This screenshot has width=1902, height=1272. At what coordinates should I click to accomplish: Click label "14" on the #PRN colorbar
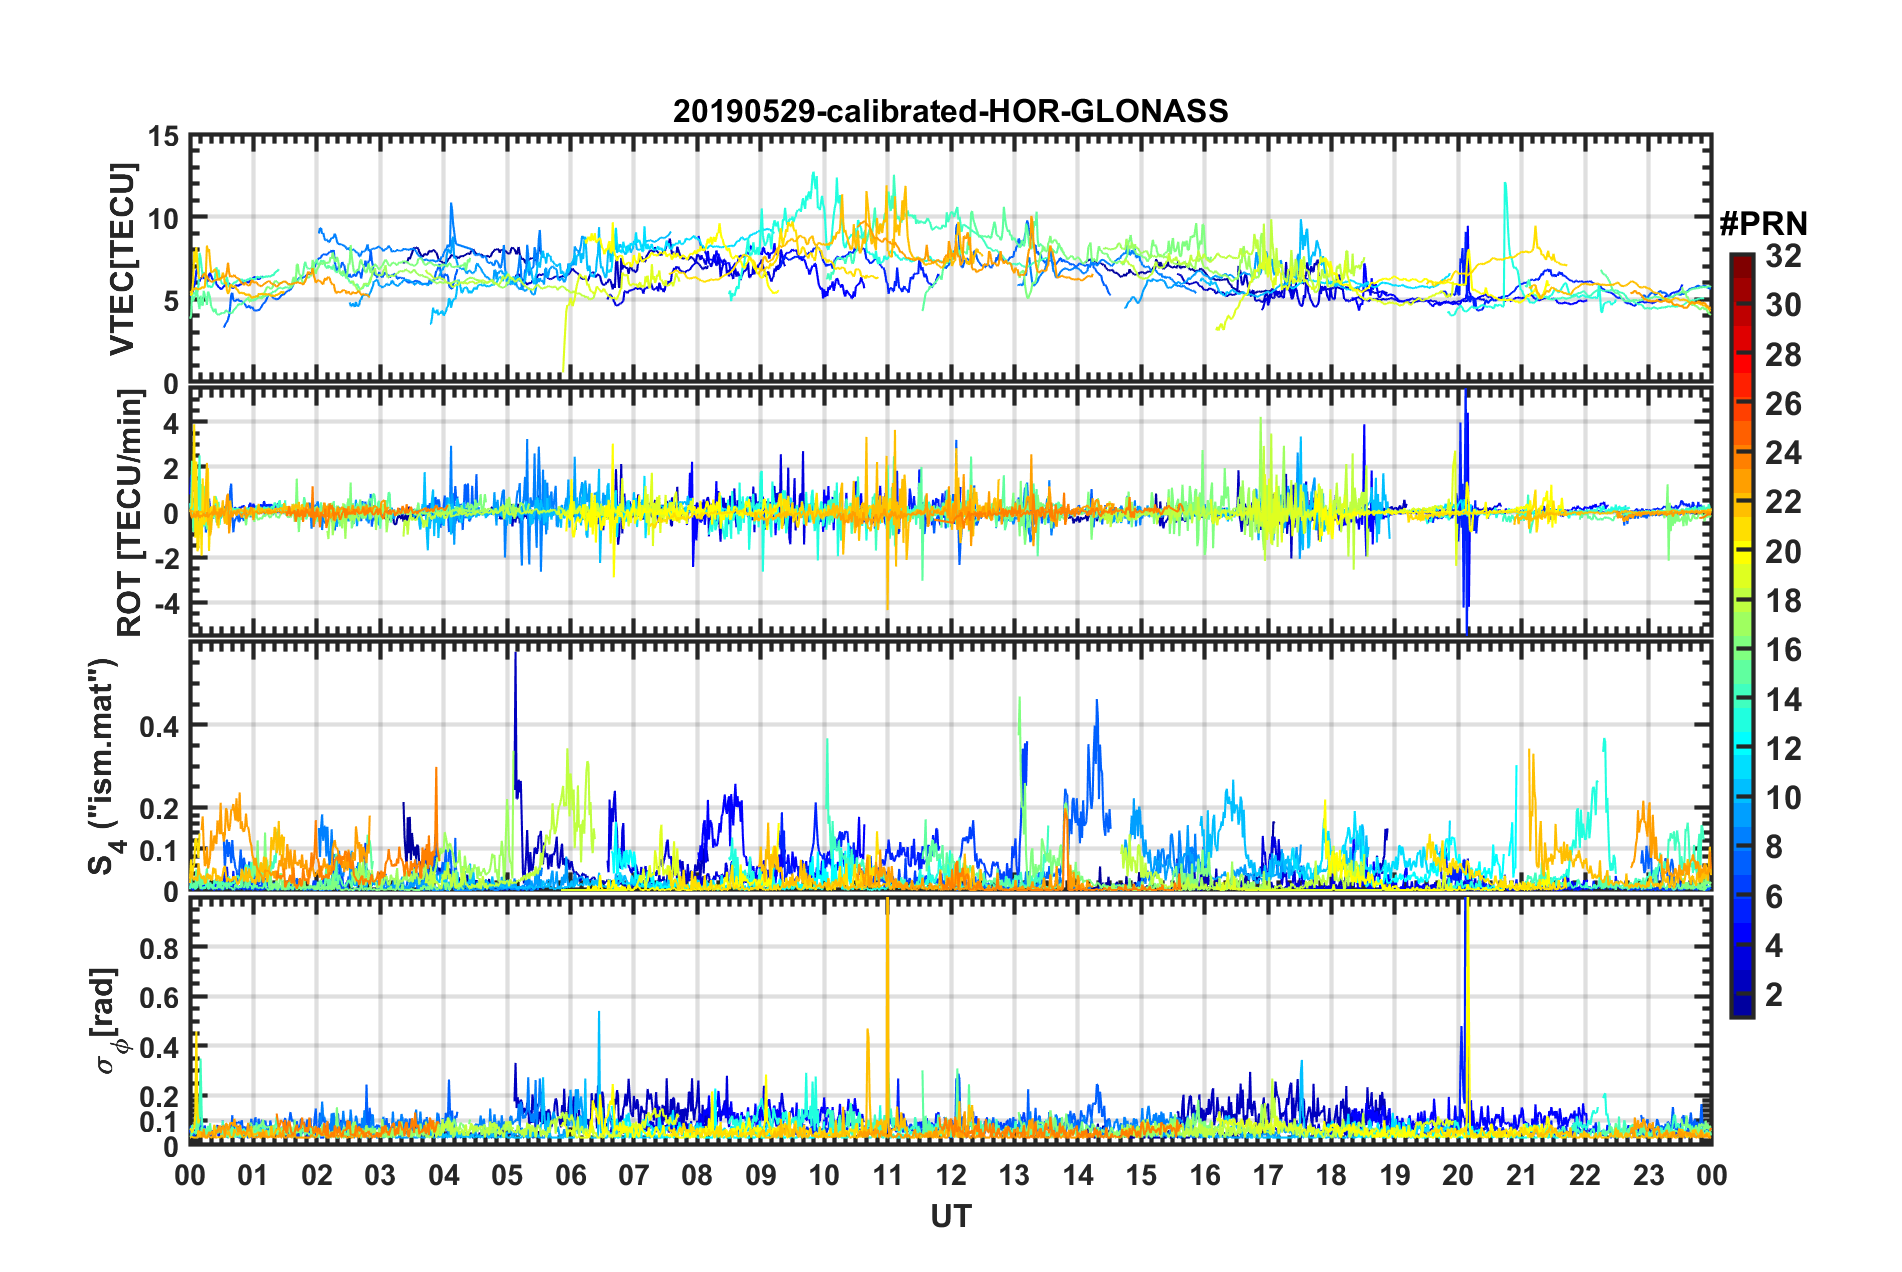click(x=1783, y=700)
